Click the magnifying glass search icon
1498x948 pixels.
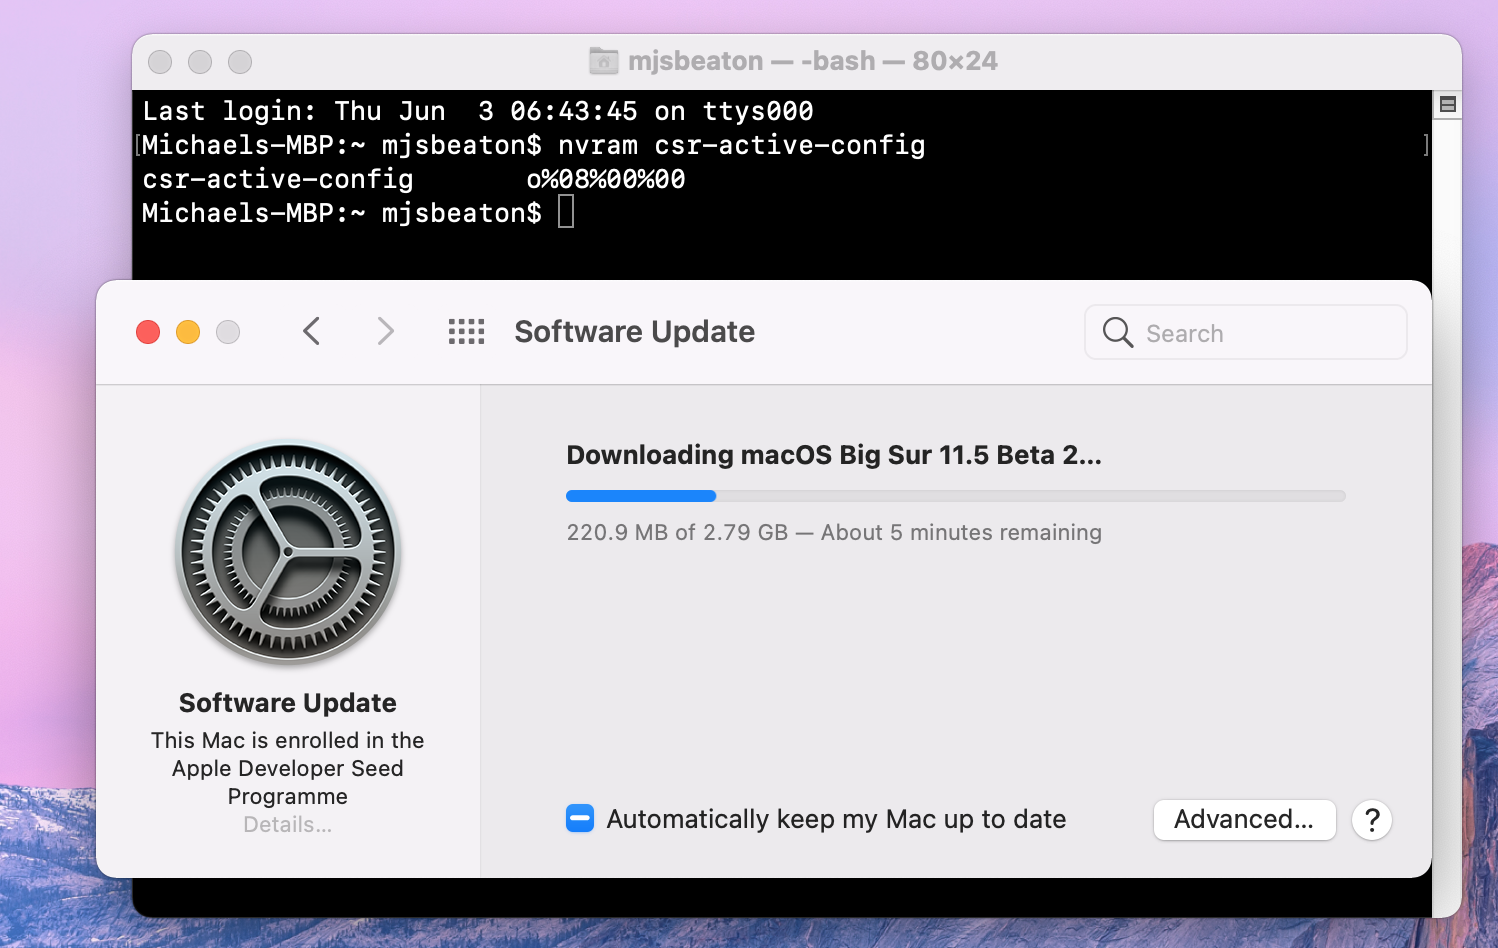1118,332
